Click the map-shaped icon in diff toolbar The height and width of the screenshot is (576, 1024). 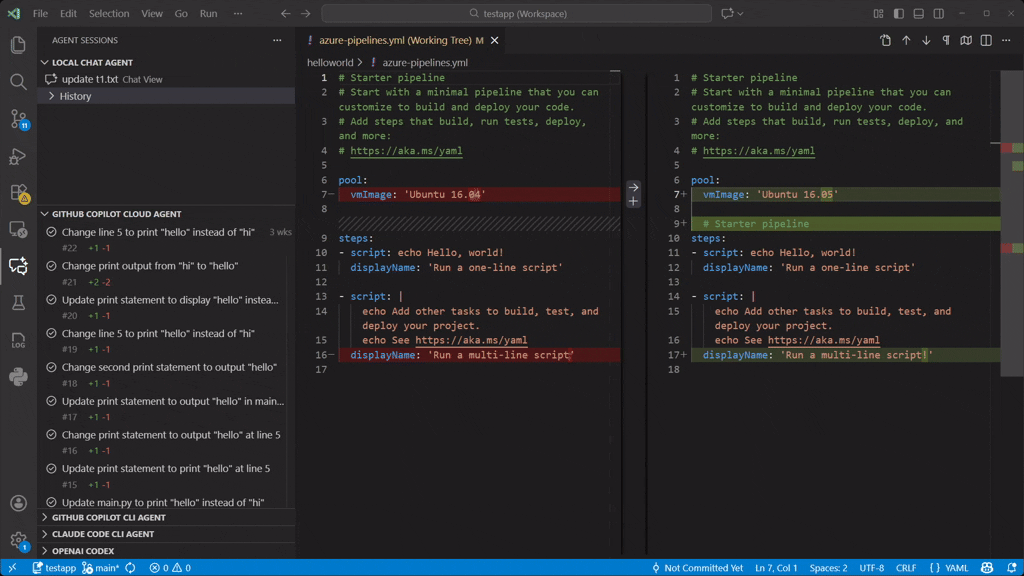[966, 40]
